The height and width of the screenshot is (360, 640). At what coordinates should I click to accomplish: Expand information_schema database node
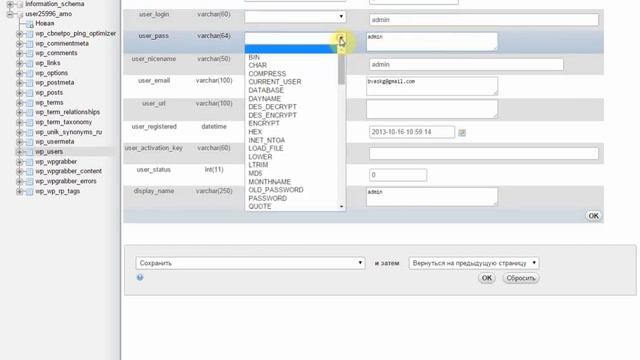click(10, 4)
